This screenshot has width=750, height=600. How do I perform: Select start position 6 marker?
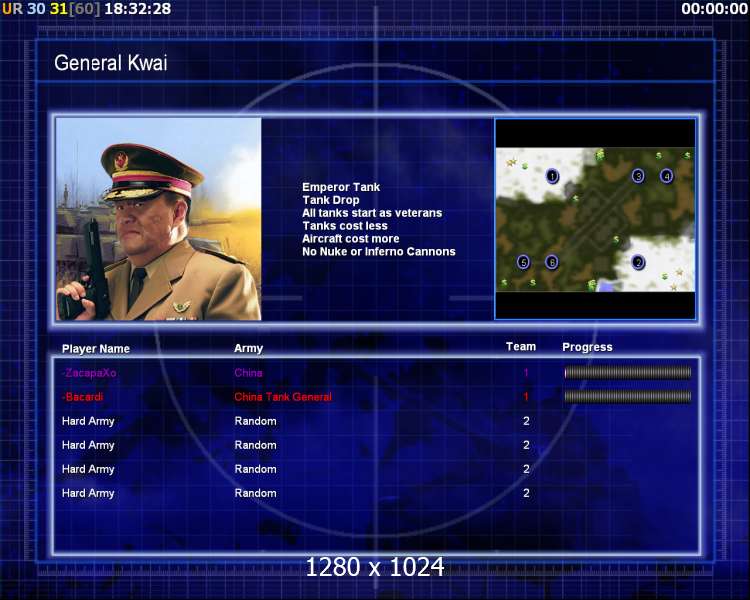552,262
